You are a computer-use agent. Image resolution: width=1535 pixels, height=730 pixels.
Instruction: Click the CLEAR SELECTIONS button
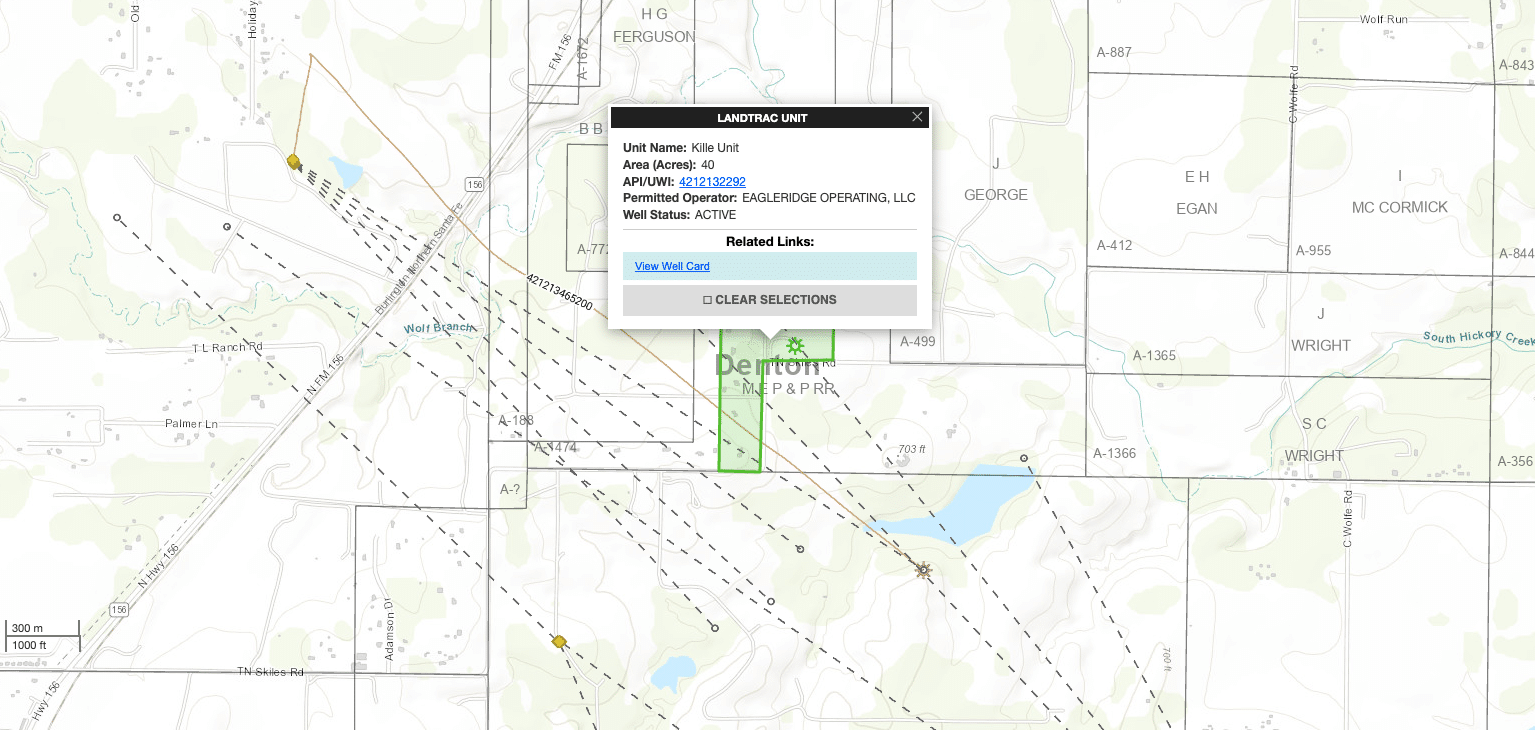point(770,300)
